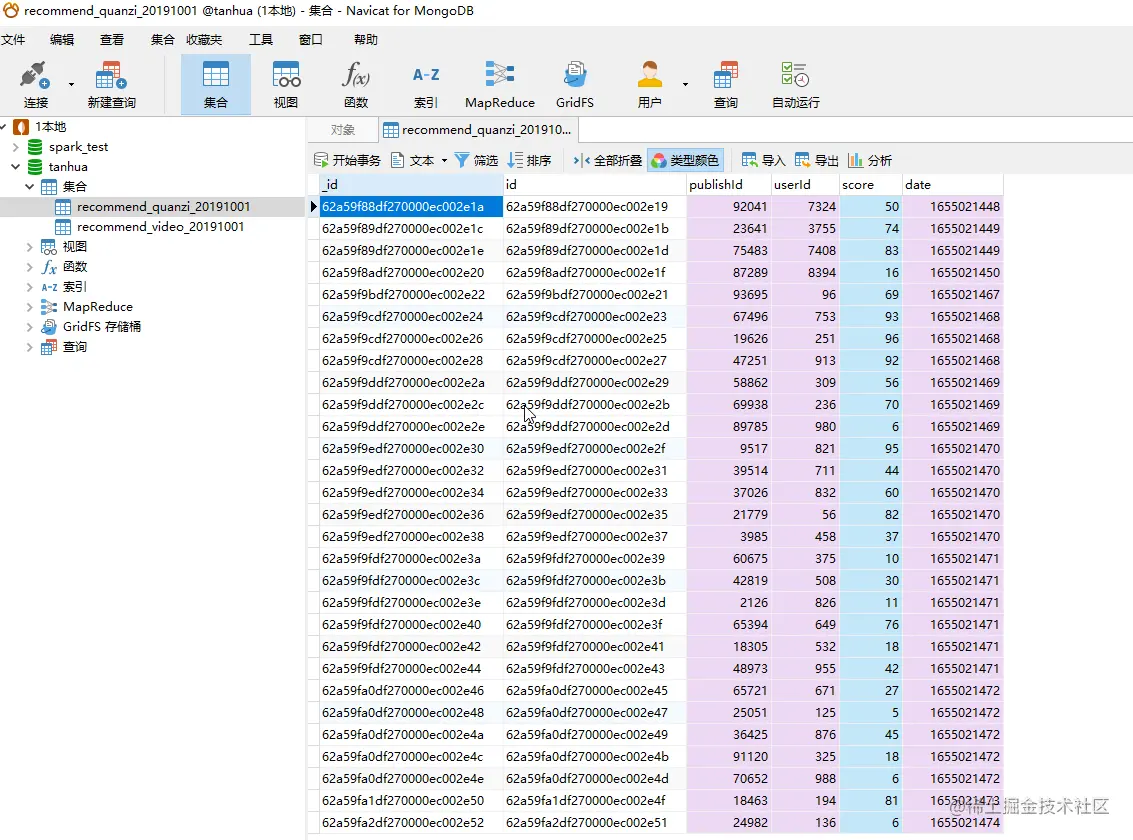Open the User toolbar button

[650, 85]
